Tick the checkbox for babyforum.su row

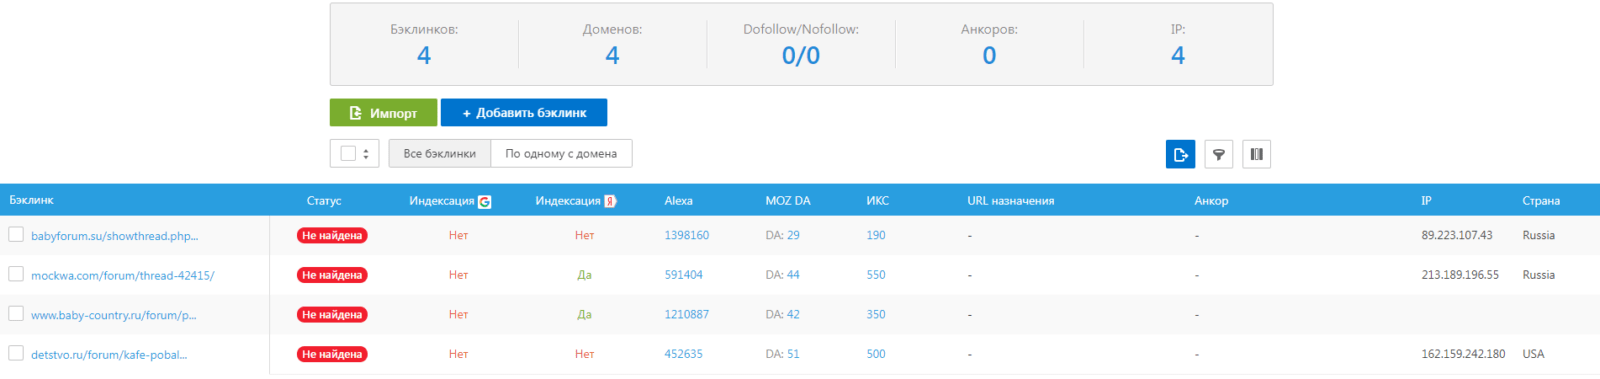coord(16,234)
